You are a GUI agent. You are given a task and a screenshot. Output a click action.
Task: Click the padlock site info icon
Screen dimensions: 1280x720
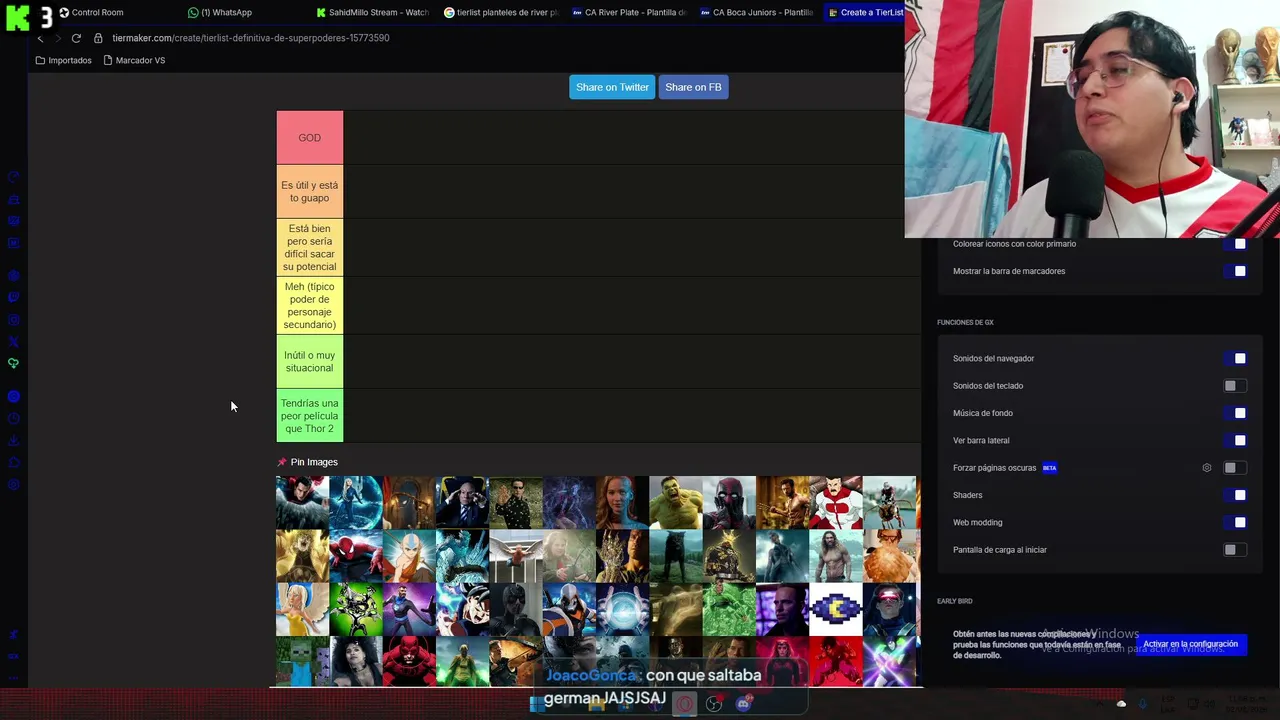point(98,38)
